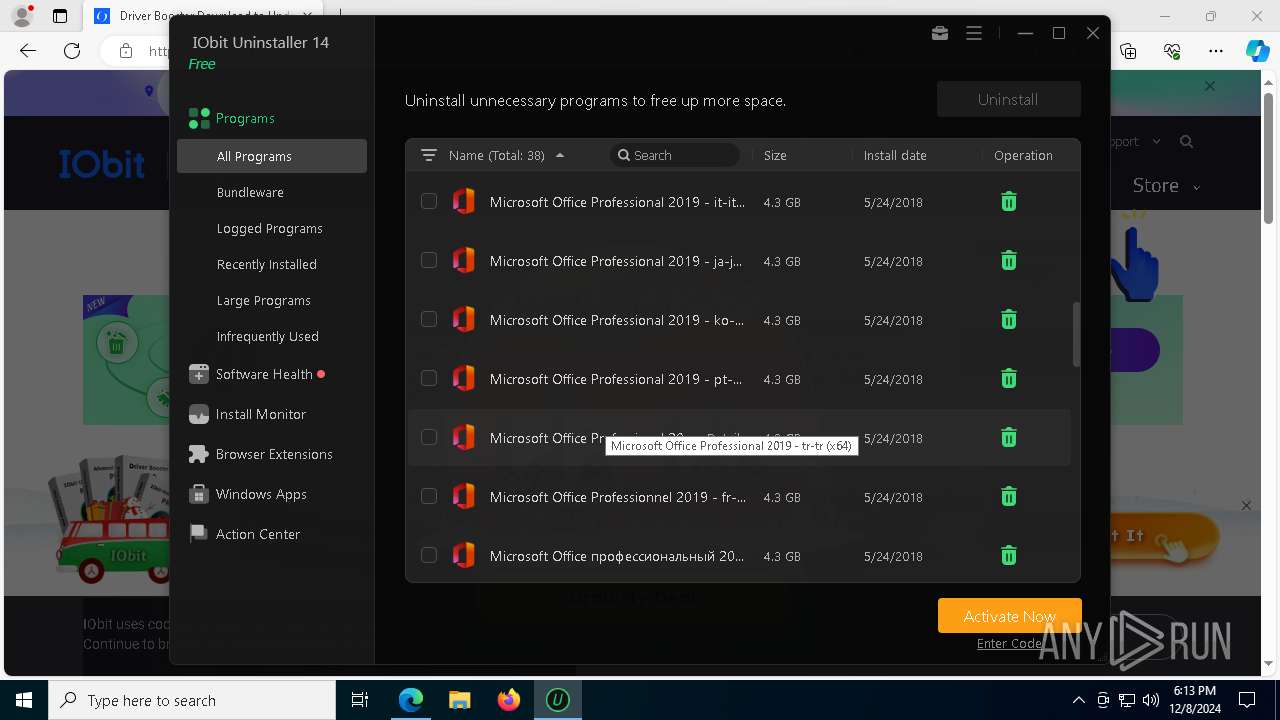Viewport: 1280px width, 720px height.
Task: Select the All Programs category
Action: point(272,156)
